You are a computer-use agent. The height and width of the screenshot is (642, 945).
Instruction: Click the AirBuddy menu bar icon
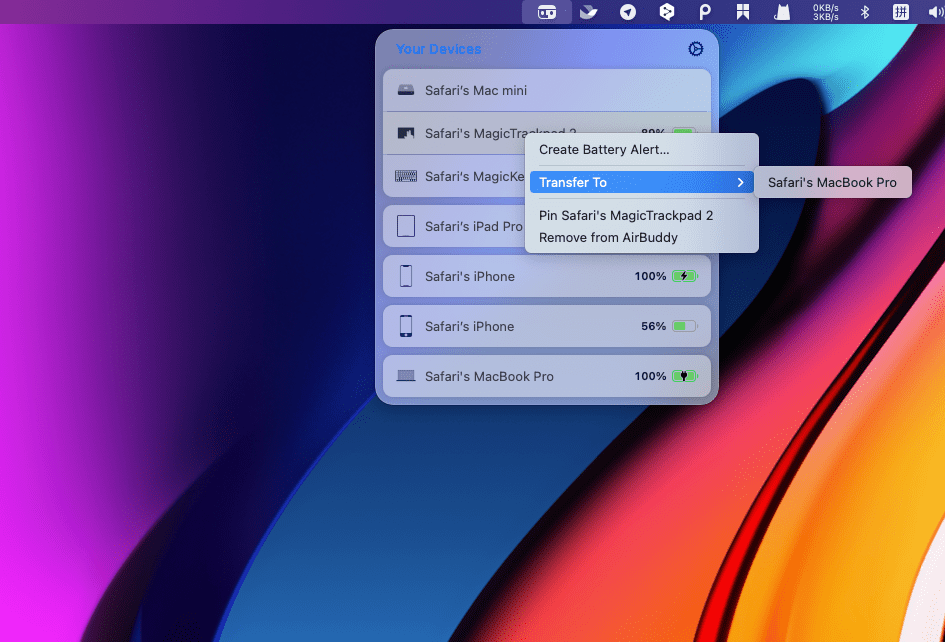coord(547,12)
